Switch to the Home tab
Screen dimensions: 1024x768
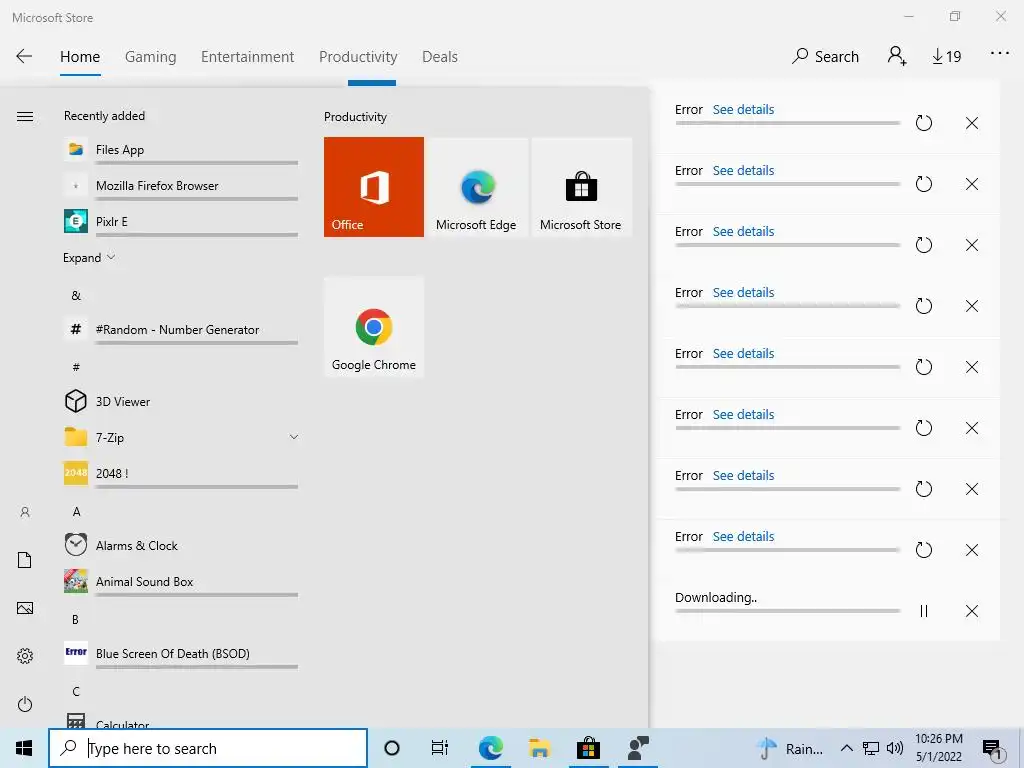click(x=80, y=57)
